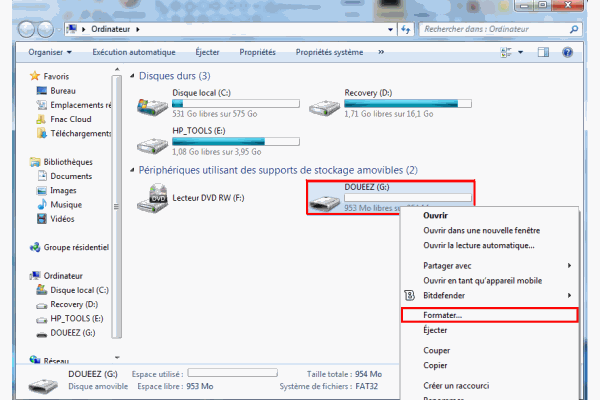The image size is (600, 400).
Task: Click Ordinateur in the breadcrumb path
Action: (x=111, y=29)
